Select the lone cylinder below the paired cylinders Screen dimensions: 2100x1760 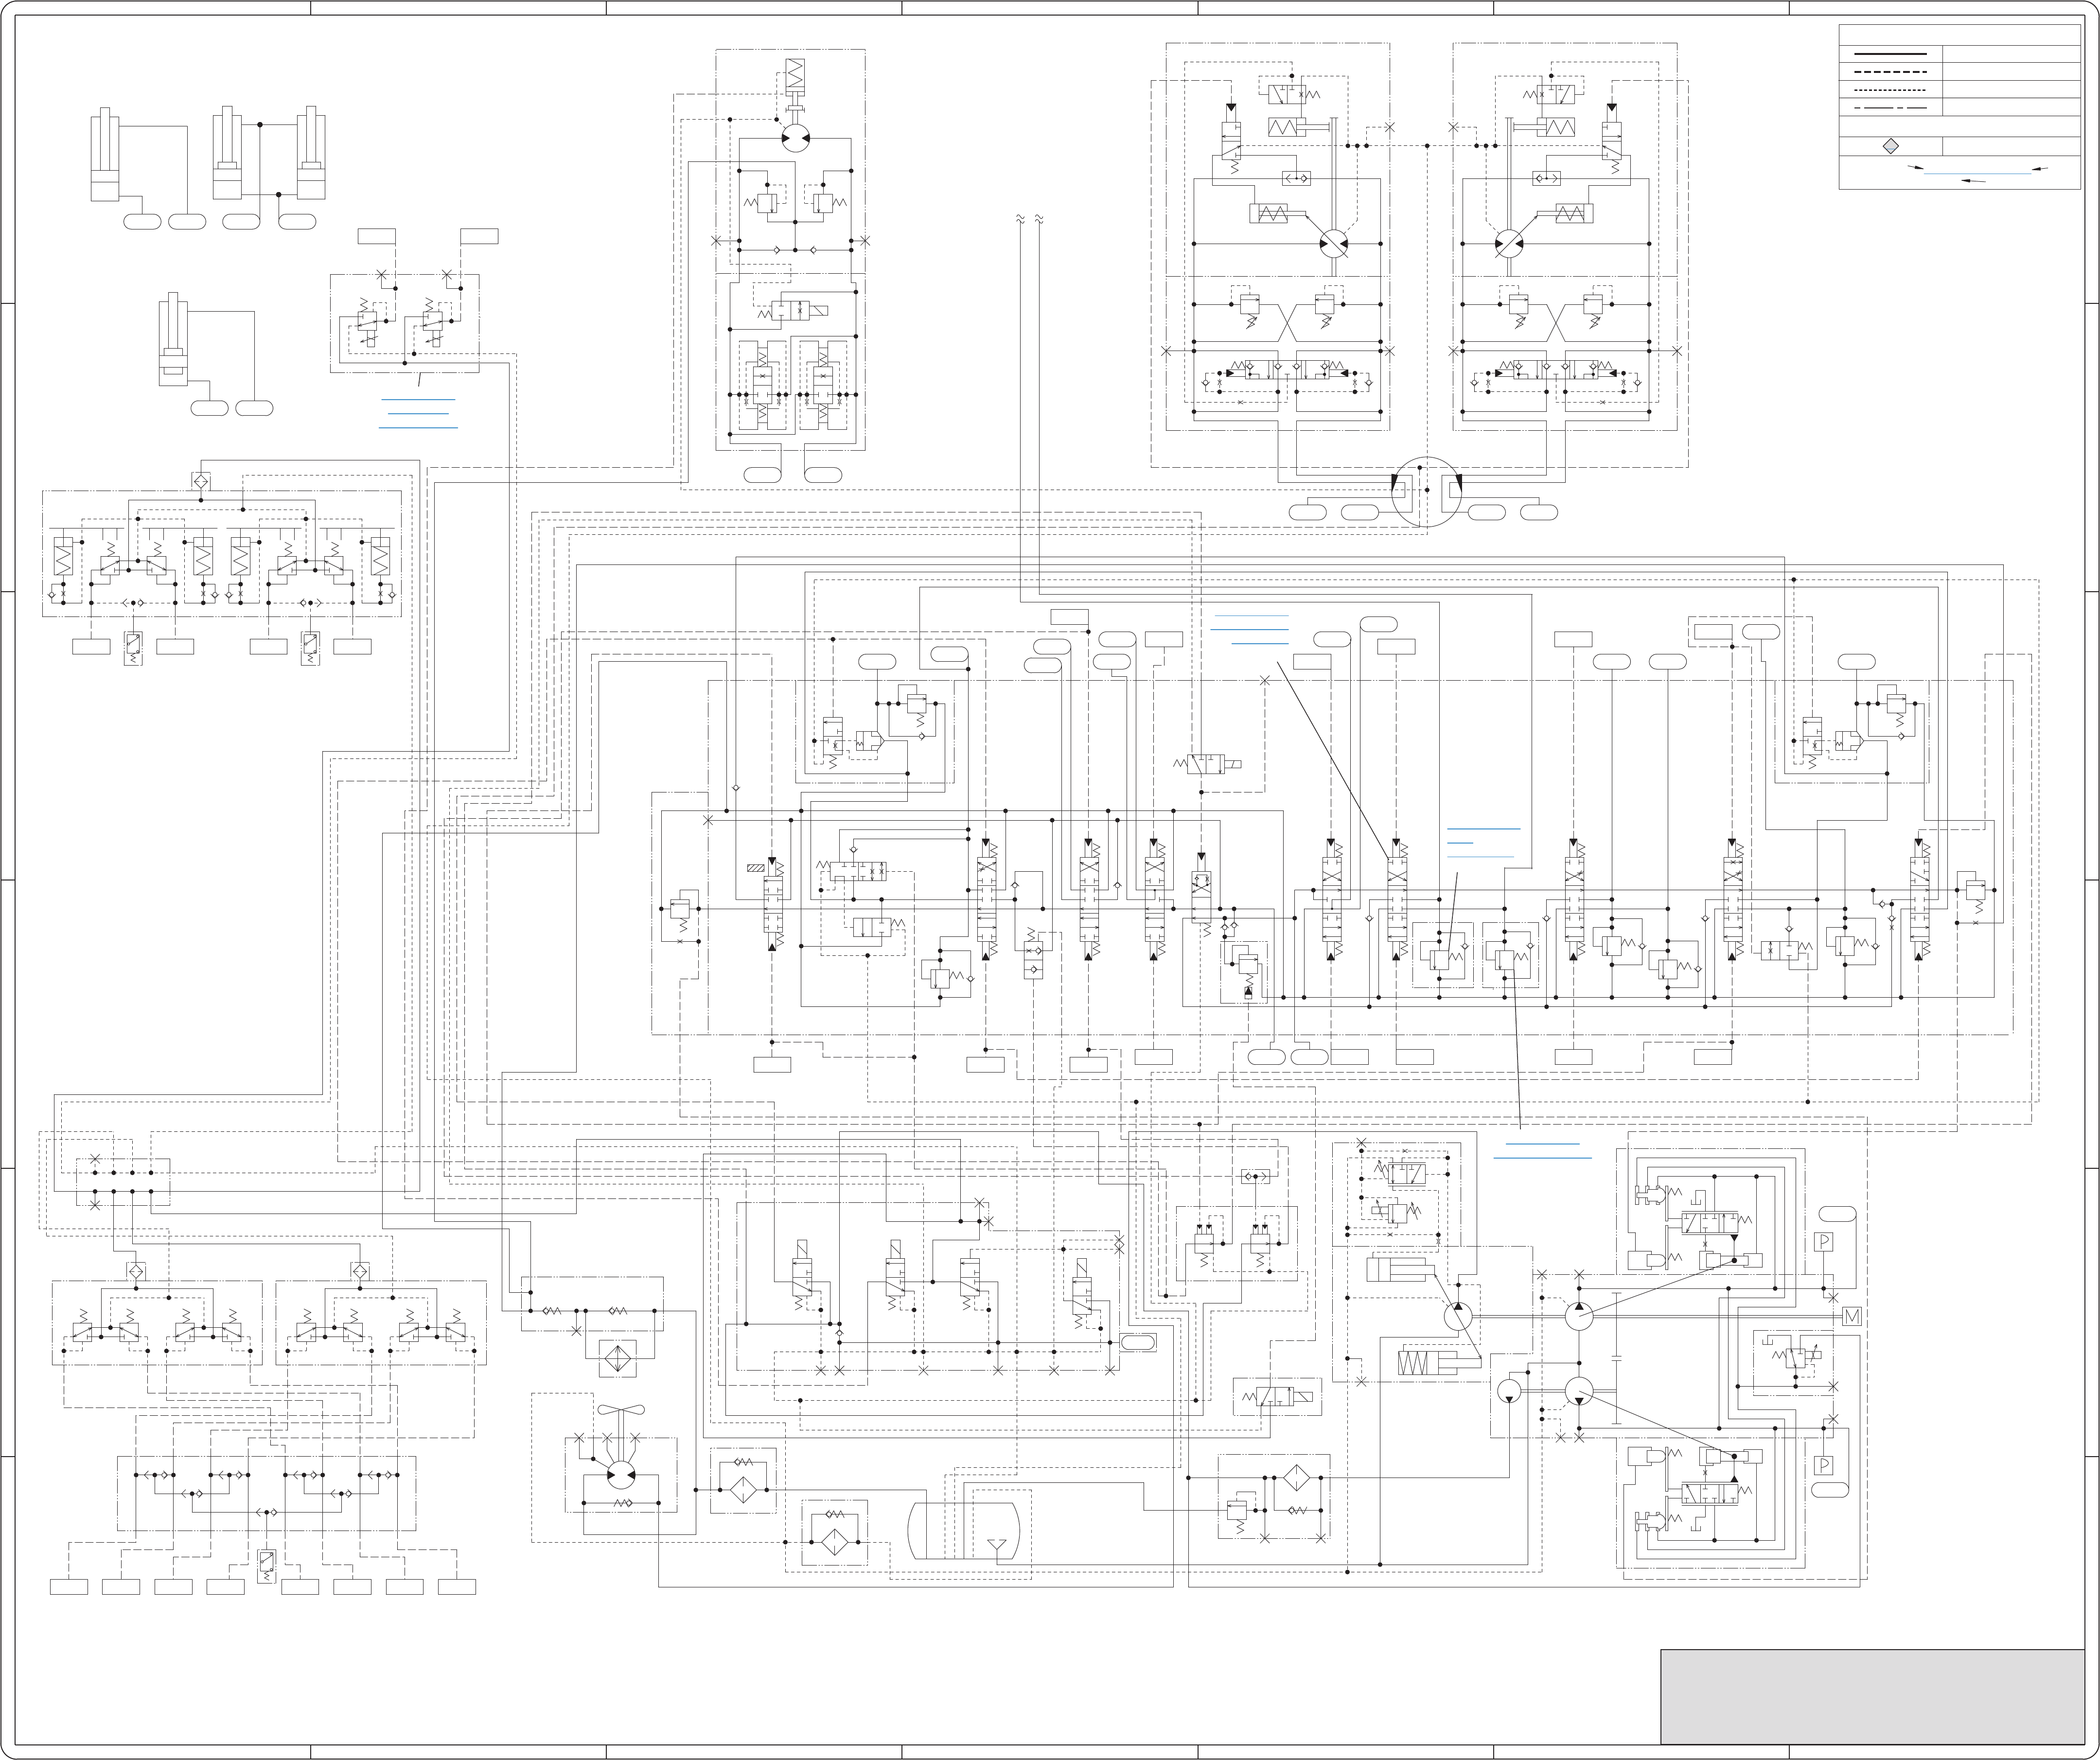(x=174, y=339)
